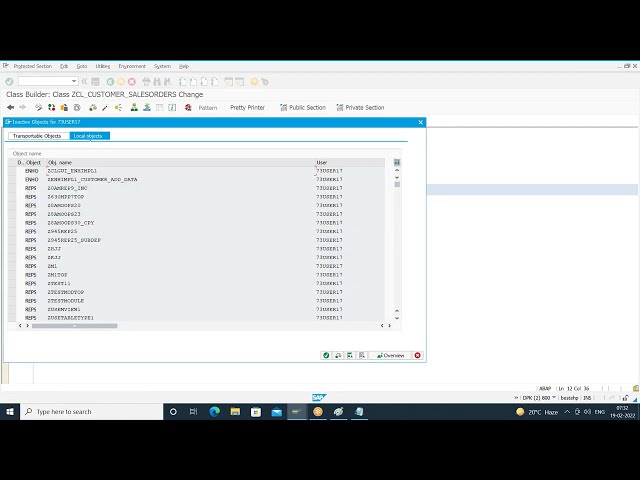The image size is (640, 480).
Task: Click the Deselect All icon in the dialog footer
Action: 362,356
